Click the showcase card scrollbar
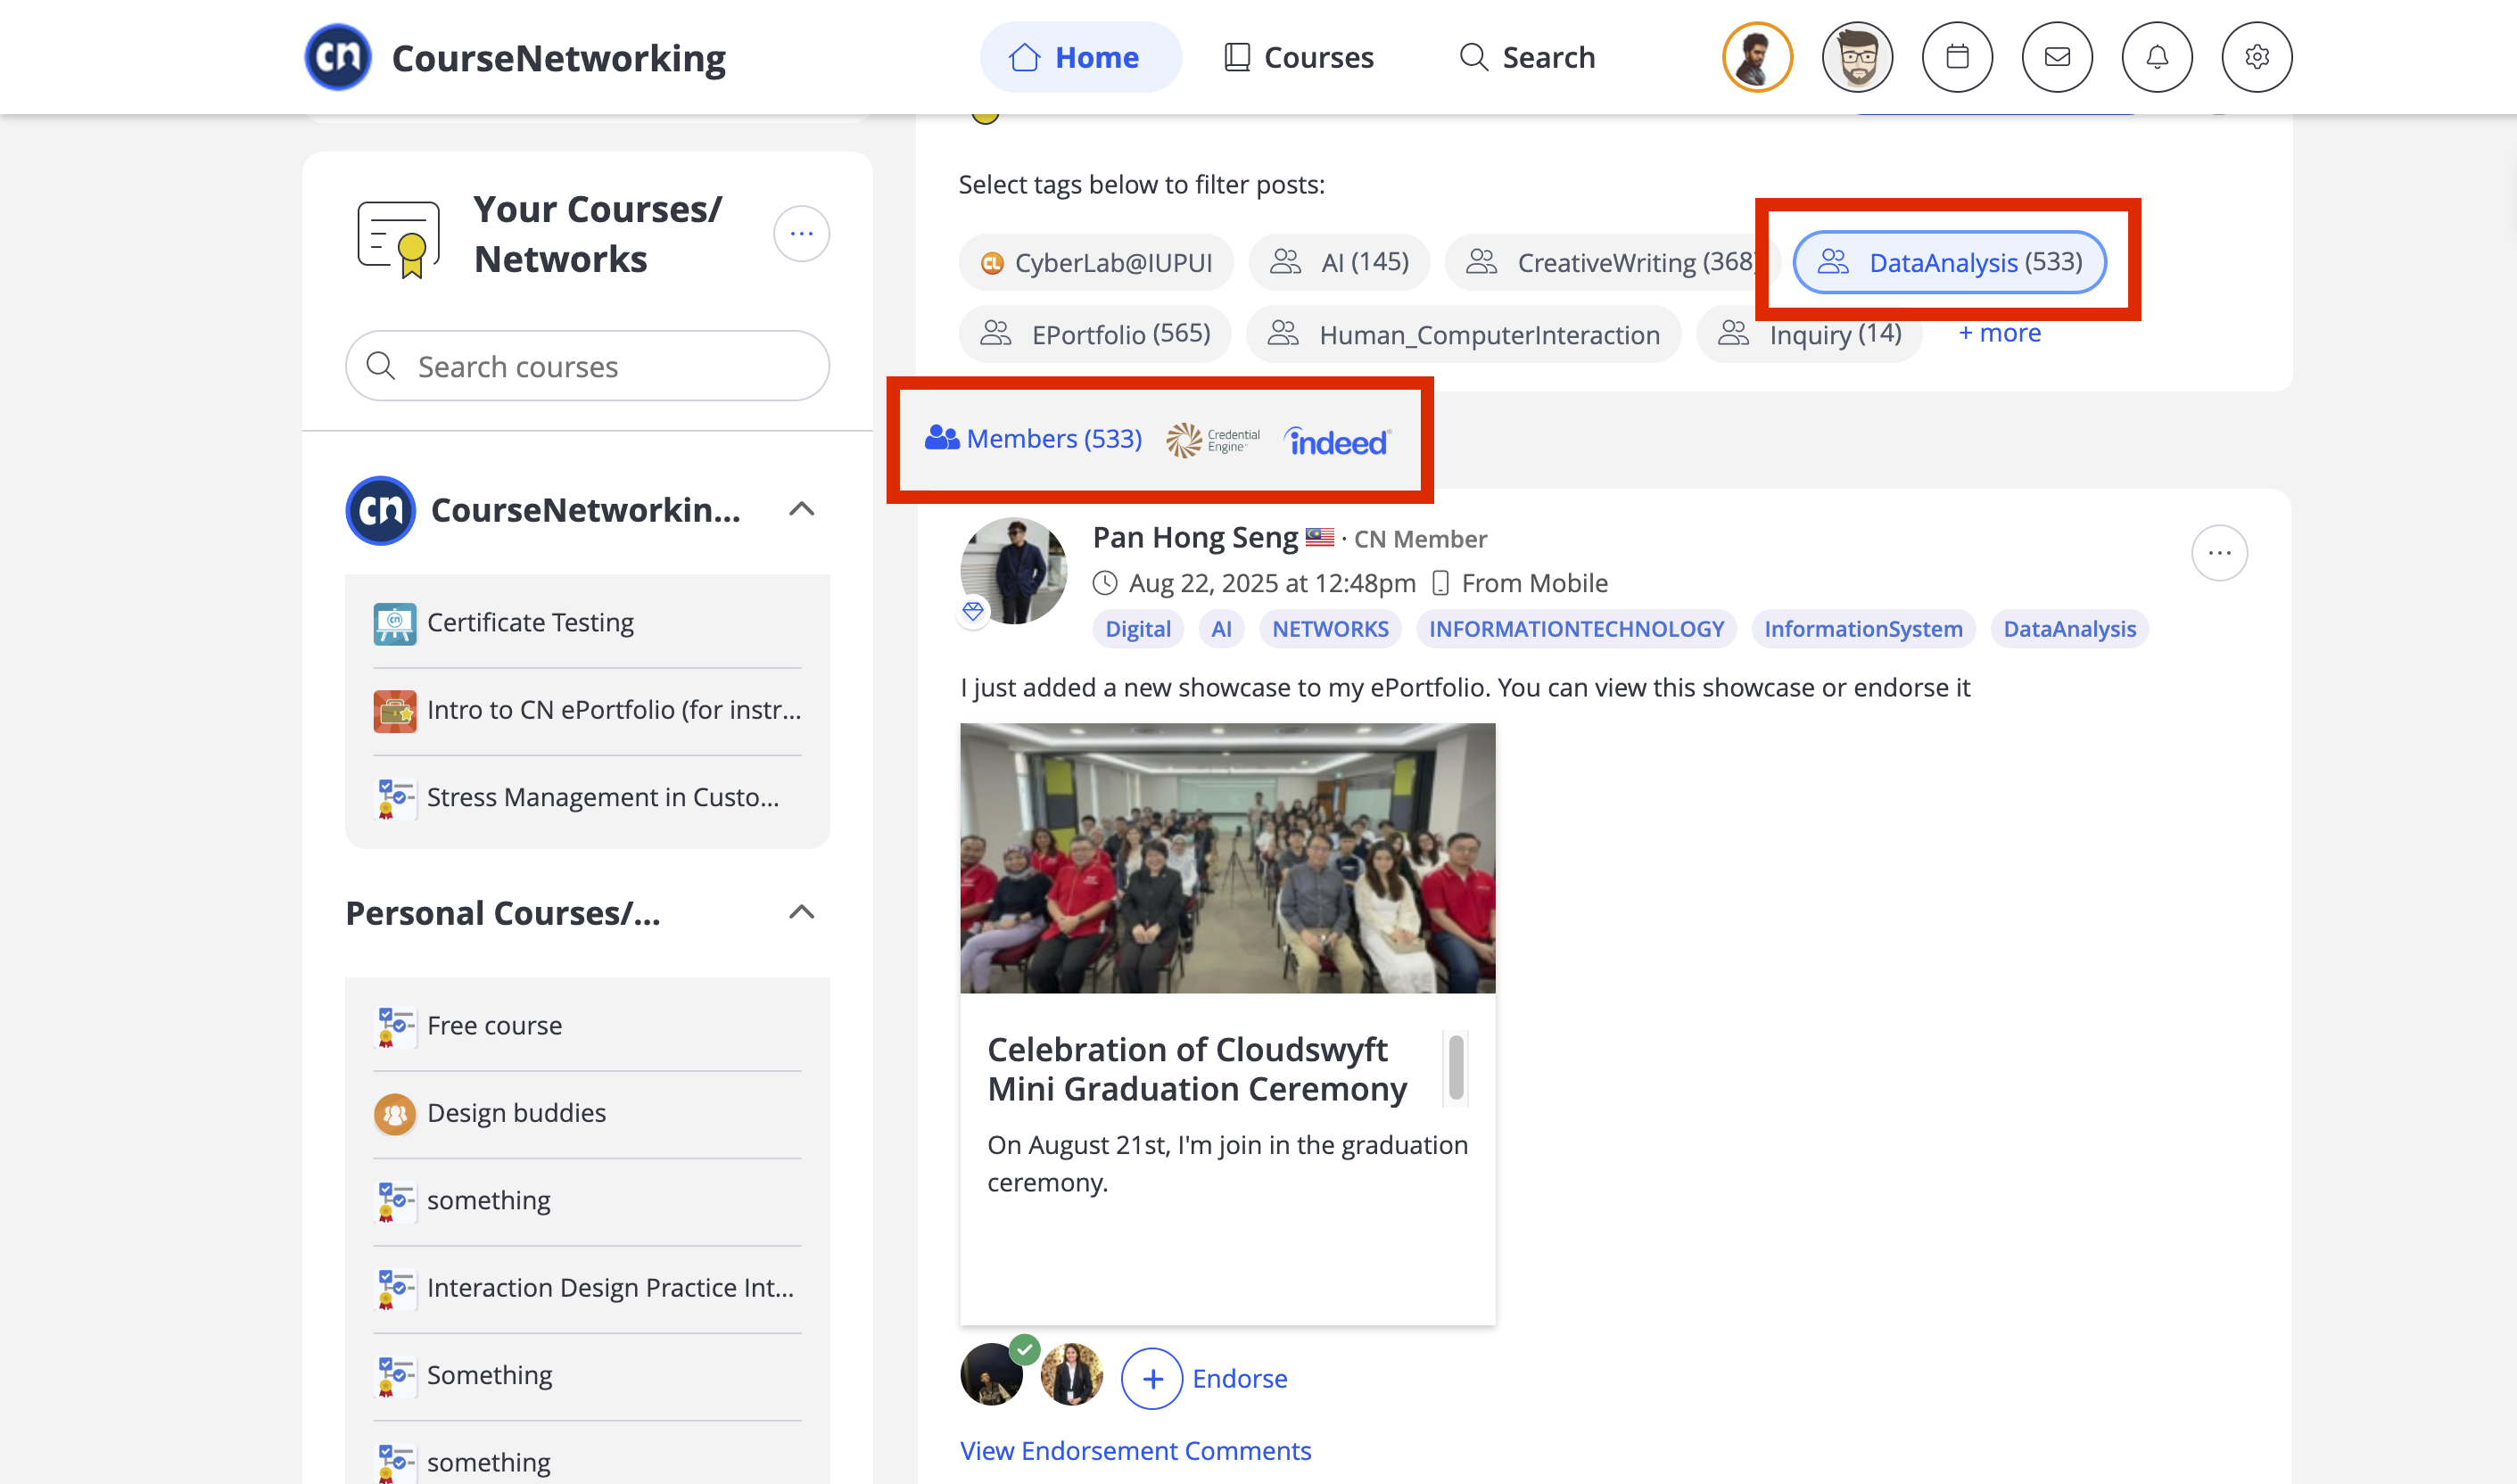 pos(1456,1067)
